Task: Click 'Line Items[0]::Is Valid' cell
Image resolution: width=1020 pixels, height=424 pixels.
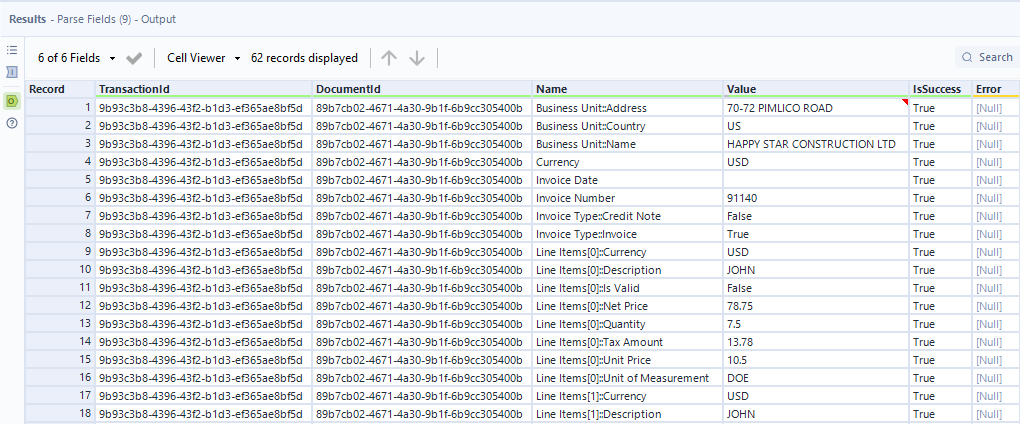Action: (x=628, y=288)
